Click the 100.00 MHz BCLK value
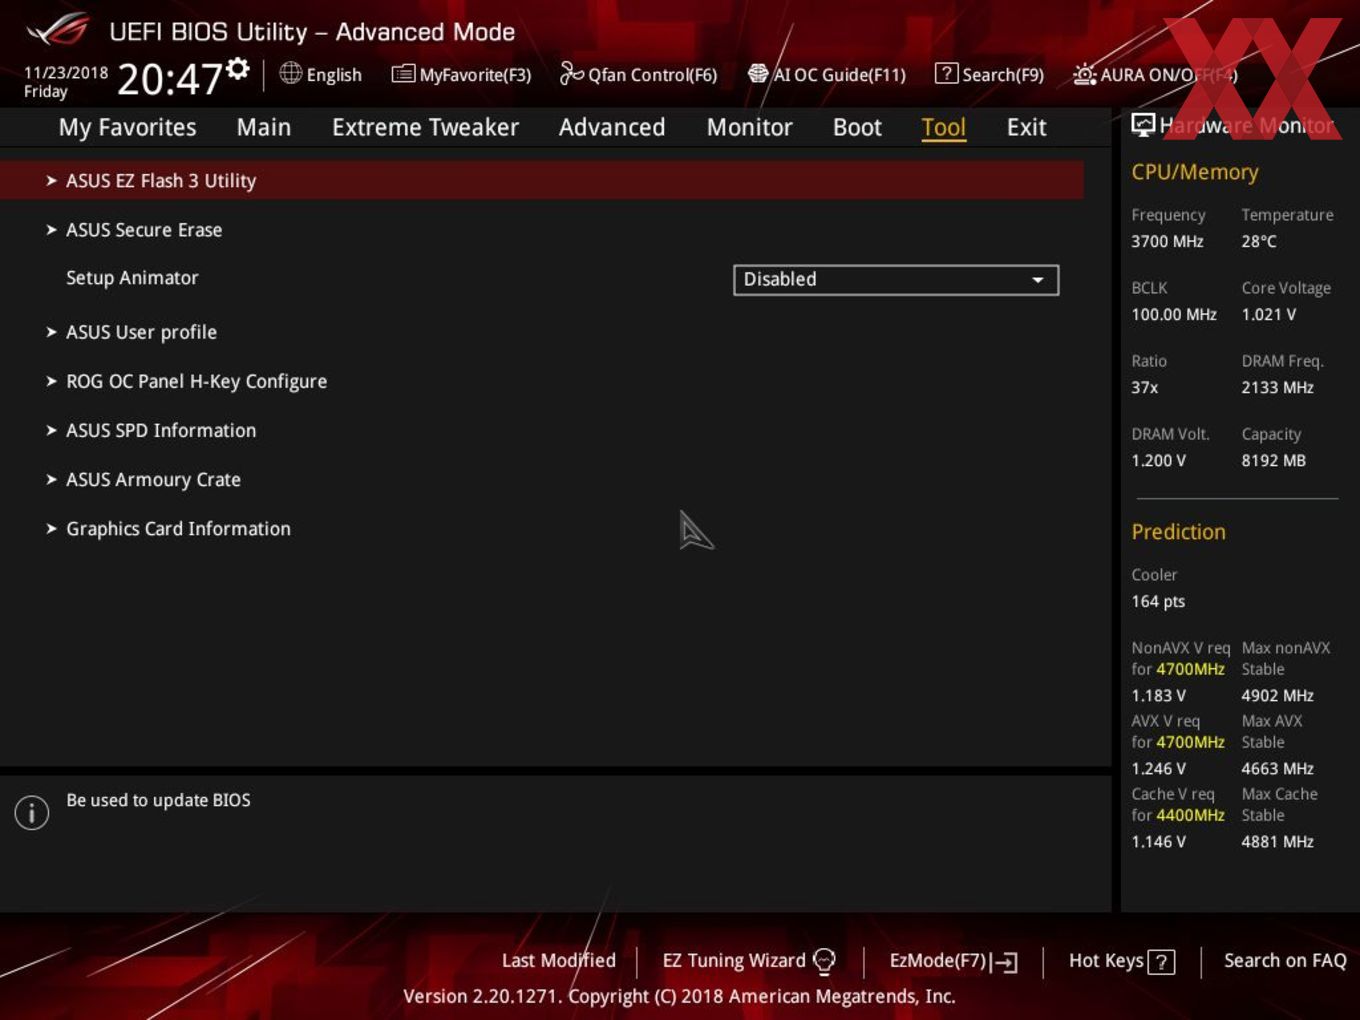Viewport: 1360px width, 1020px height. tap(1174, 314)
